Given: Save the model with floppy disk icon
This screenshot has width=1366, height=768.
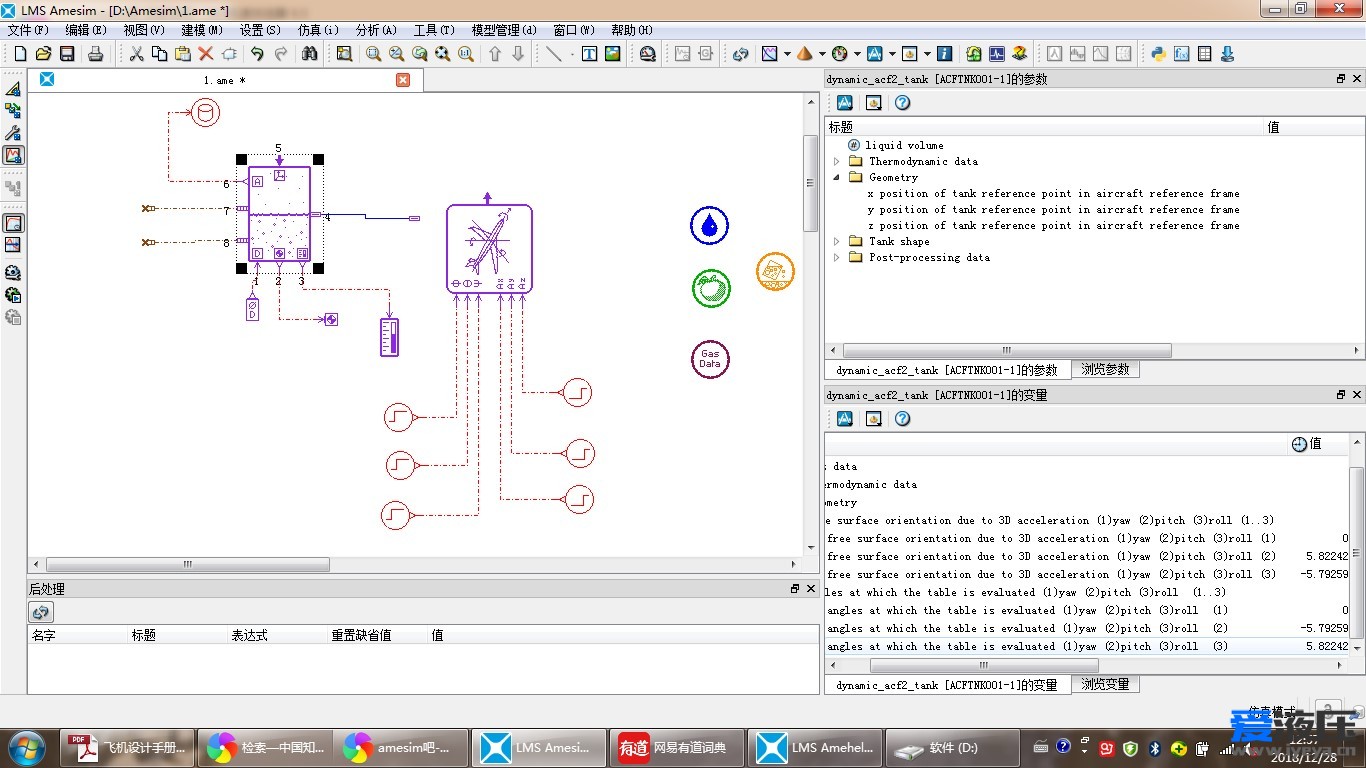Looking at the screenshot, I should [x=67, y=54].
